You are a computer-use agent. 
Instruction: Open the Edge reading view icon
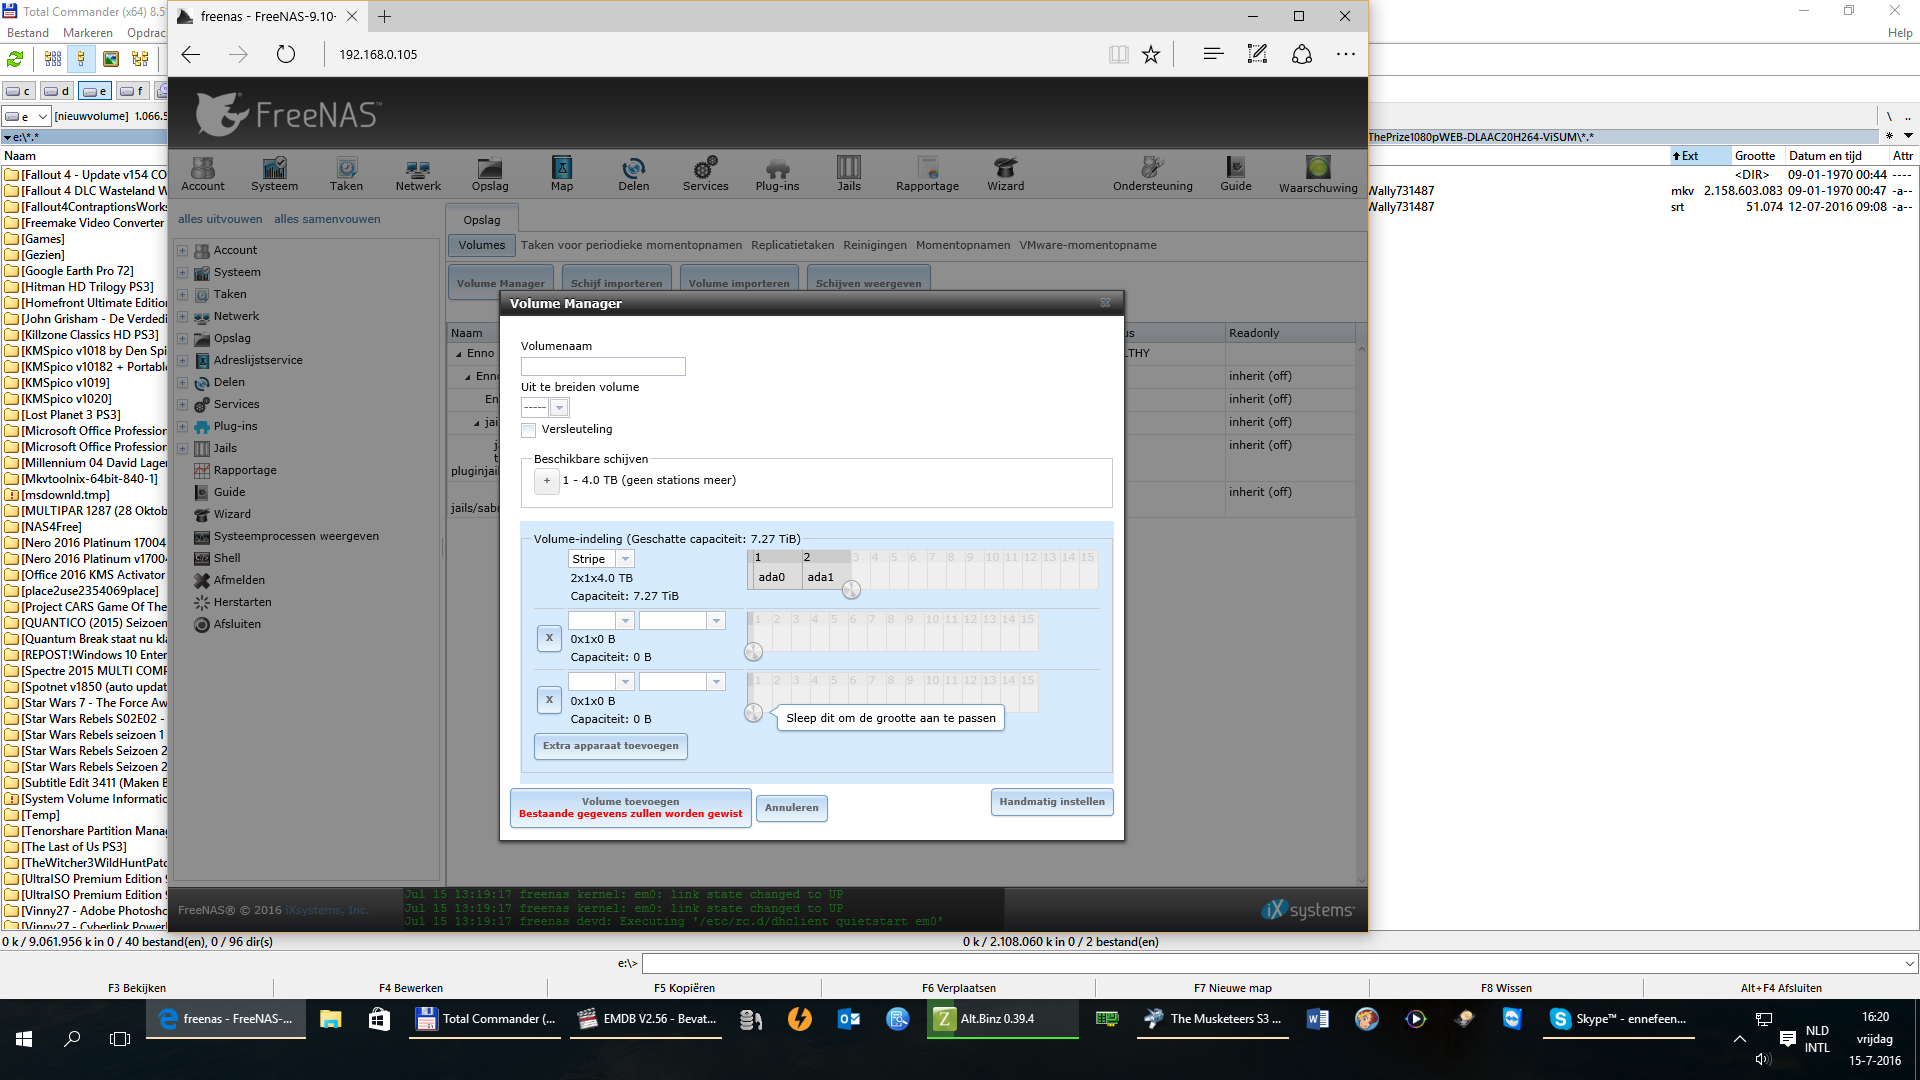click(1119, 54)
